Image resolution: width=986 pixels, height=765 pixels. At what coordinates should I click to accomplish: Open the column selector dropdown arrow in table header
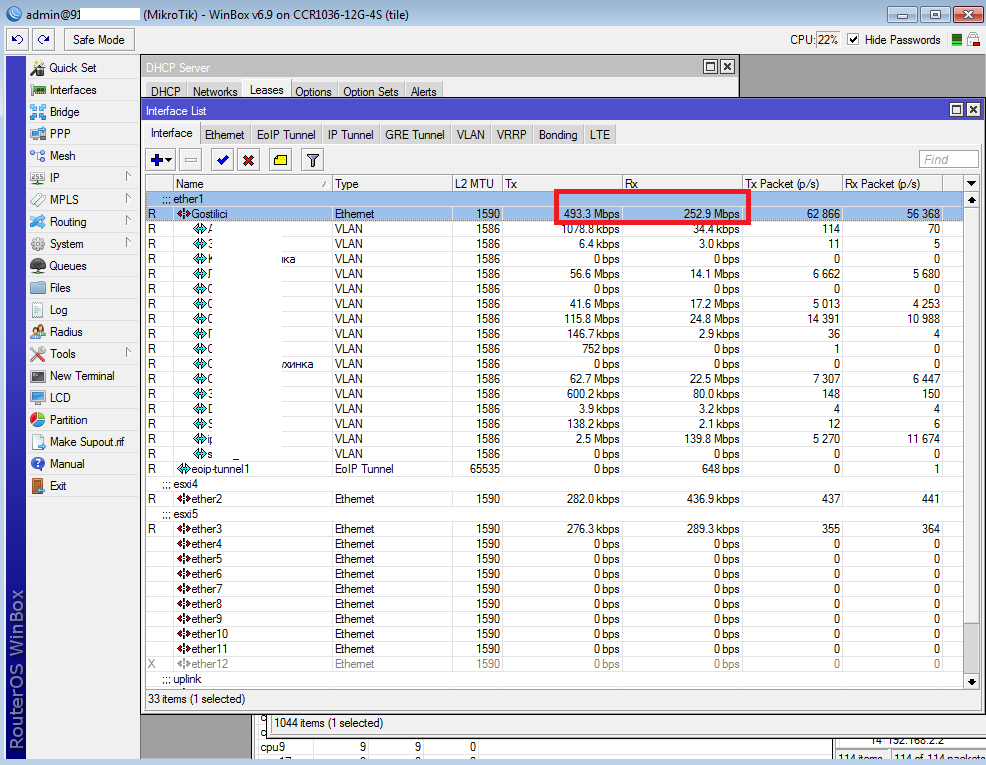click(970, 183)
